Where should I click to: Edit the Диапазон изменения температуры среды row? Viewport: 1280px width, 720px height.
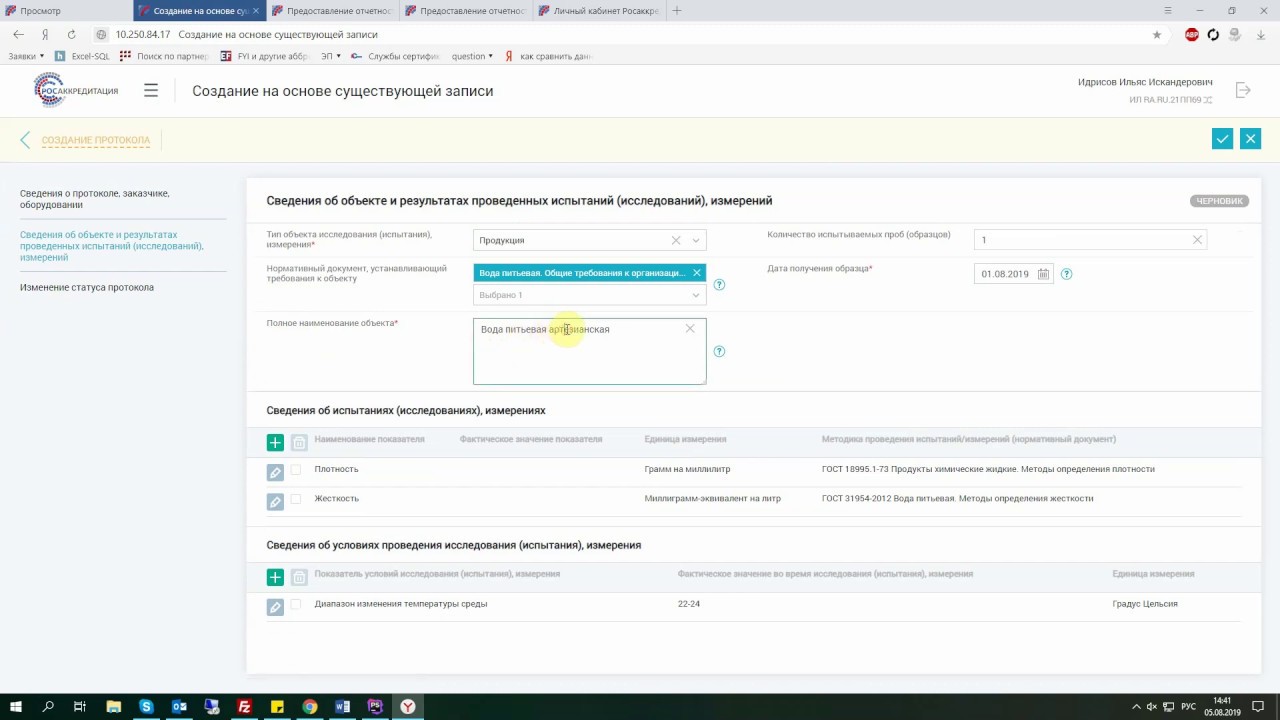(275, 607)
